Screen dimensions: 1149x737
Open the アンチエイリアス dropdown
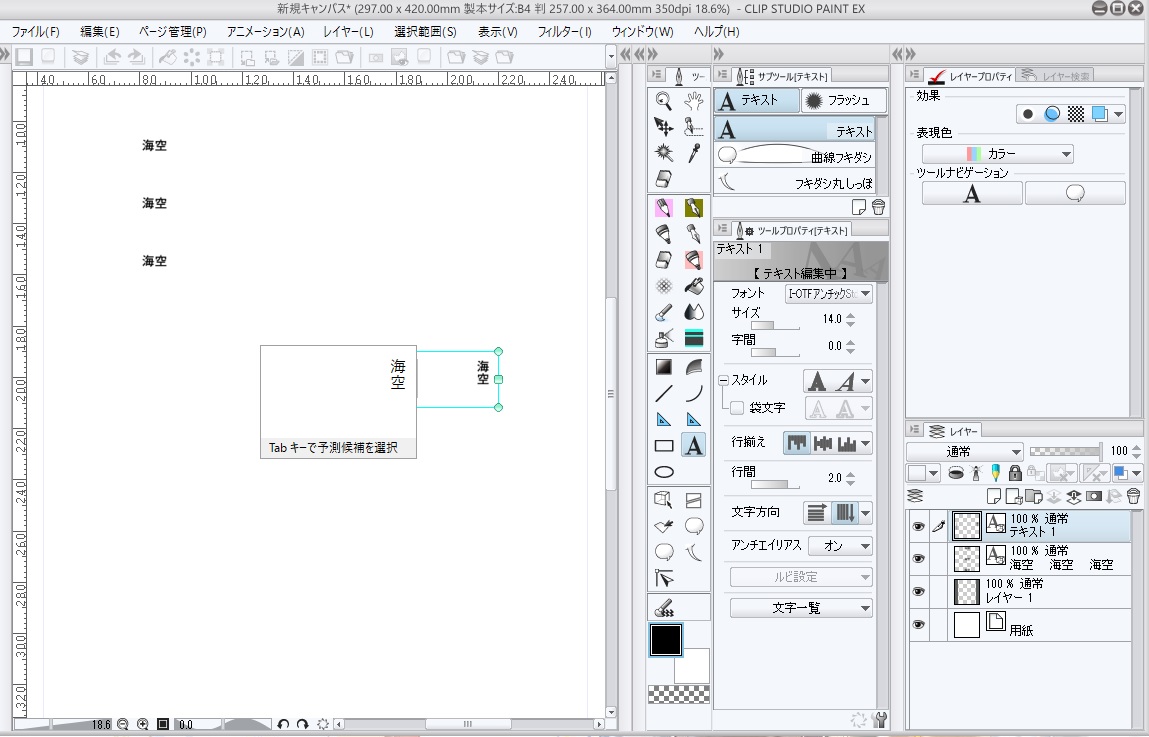(841, 546)
